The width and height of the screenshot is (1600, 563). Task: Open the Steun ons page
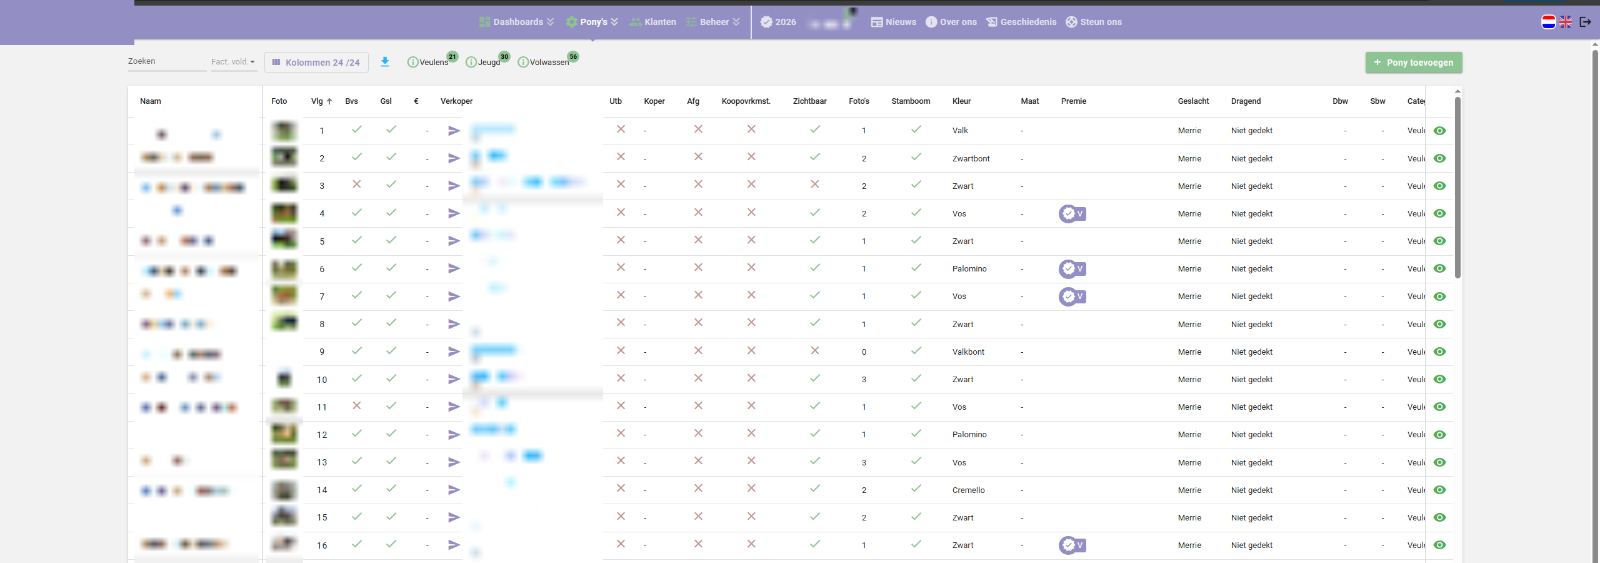1094,22
